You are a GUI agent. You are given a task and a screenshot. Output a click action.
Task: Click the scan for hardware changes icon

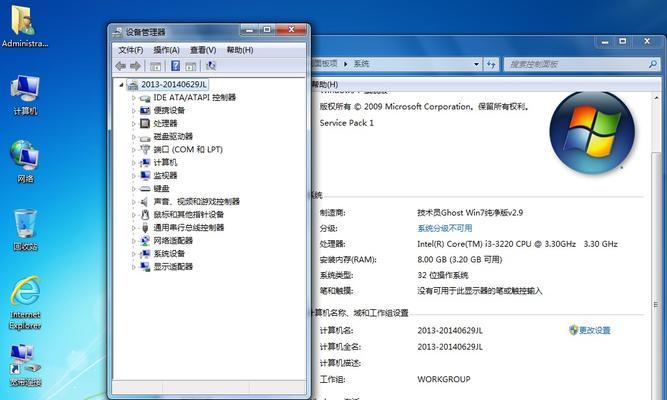click(x=211, y=66)
